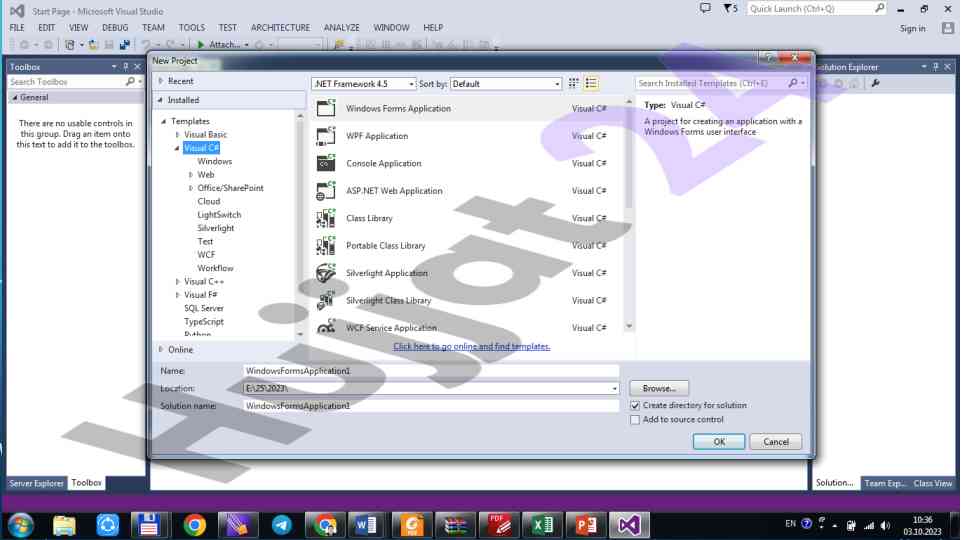Click the search magnifier in template search box

793,83
